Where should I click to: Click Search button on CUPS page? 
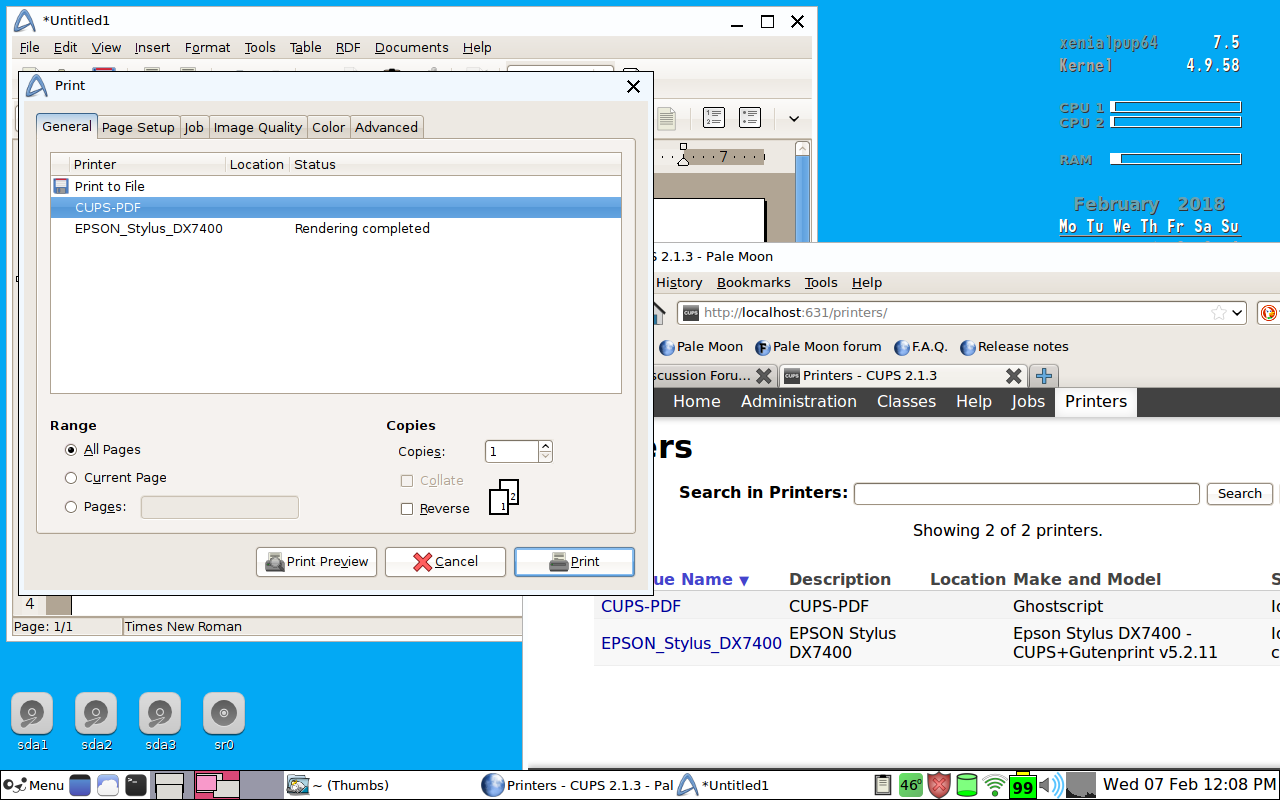(x=1240, y=494)
